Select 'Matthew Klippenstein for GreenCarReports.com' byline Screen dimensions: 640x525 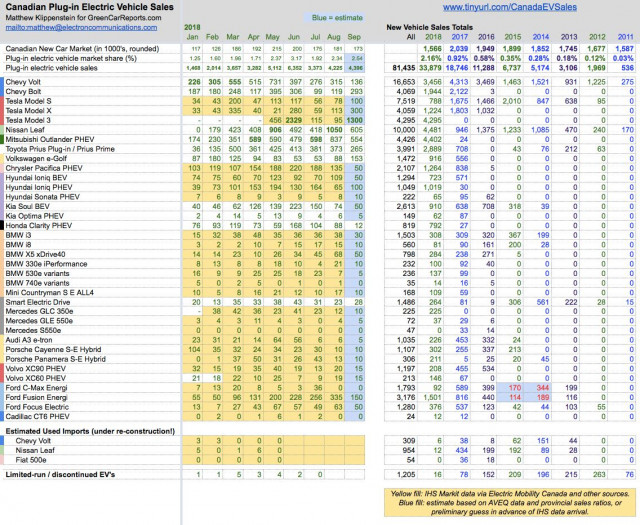[x=83, y=18]
